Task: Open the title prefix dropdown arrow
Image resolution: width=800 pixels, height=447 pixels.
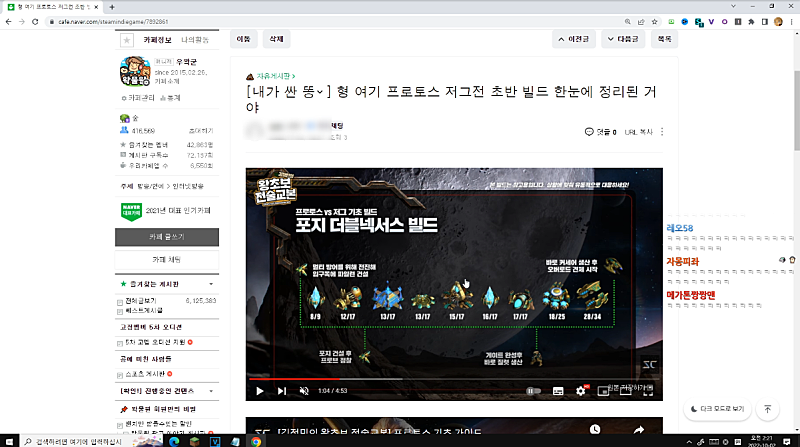Action: tap(320, 92)
